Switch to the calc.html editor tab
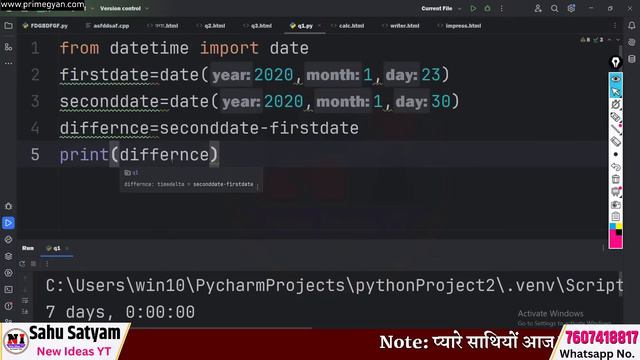The width and height of the screenshot is (640, 360). tap(347, 26)
